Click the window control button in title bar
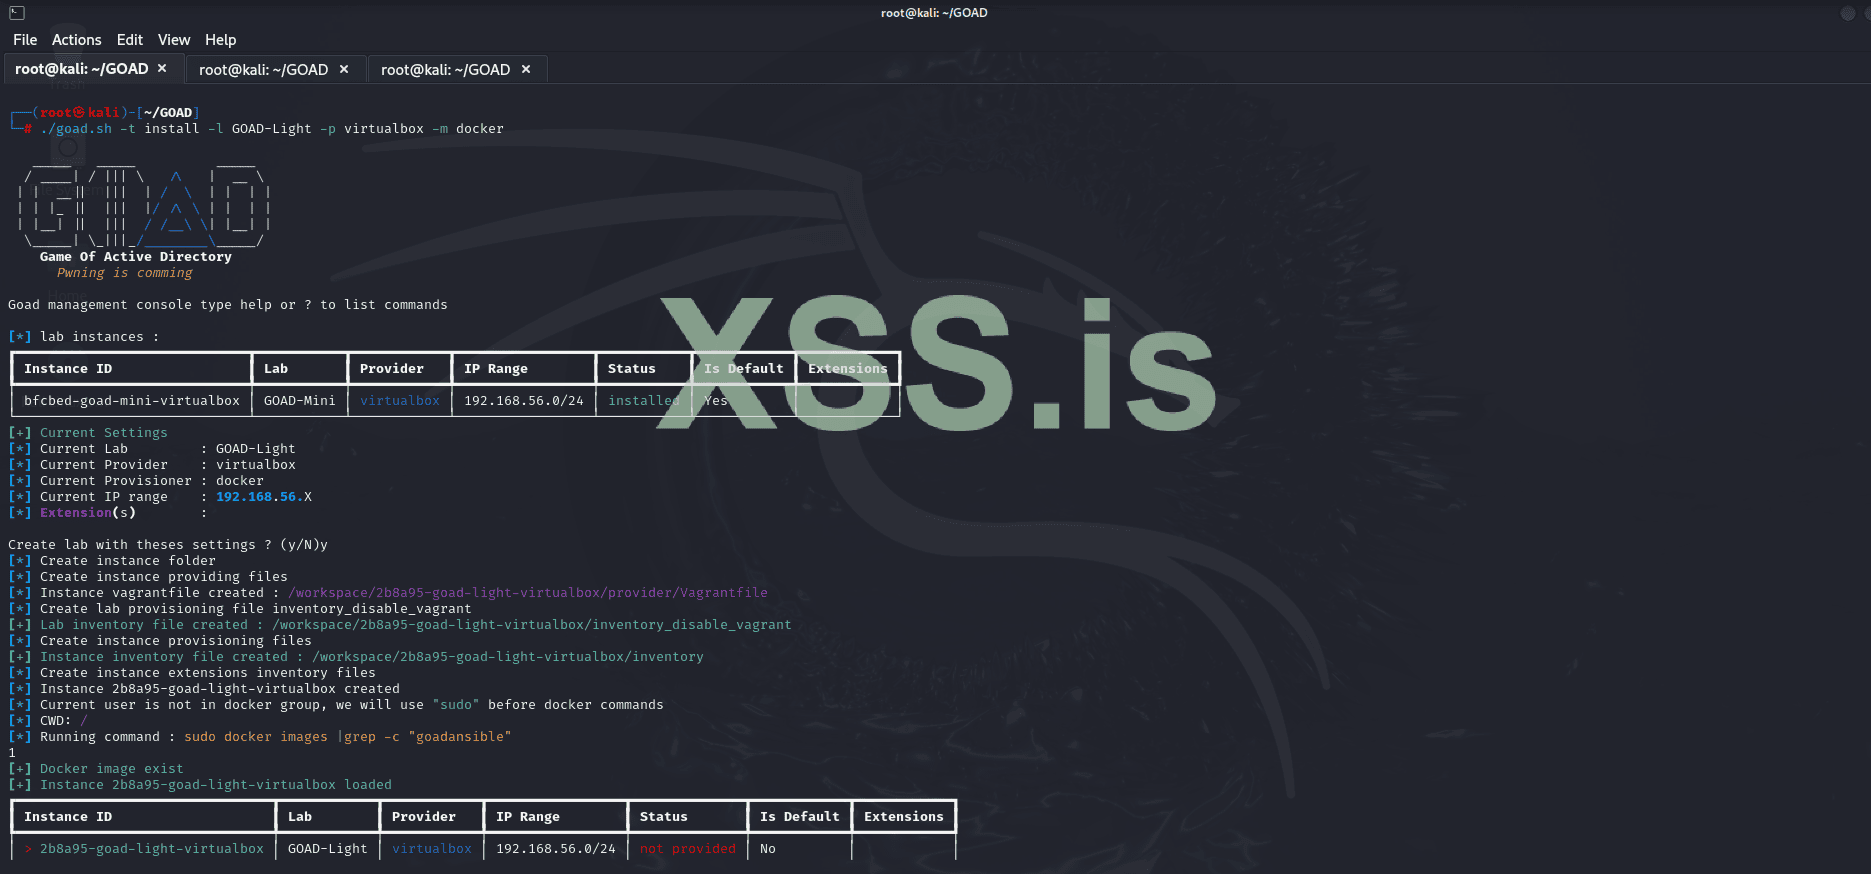The image size is (1871, 874). pyautogui.click(x=1848, y=13)
